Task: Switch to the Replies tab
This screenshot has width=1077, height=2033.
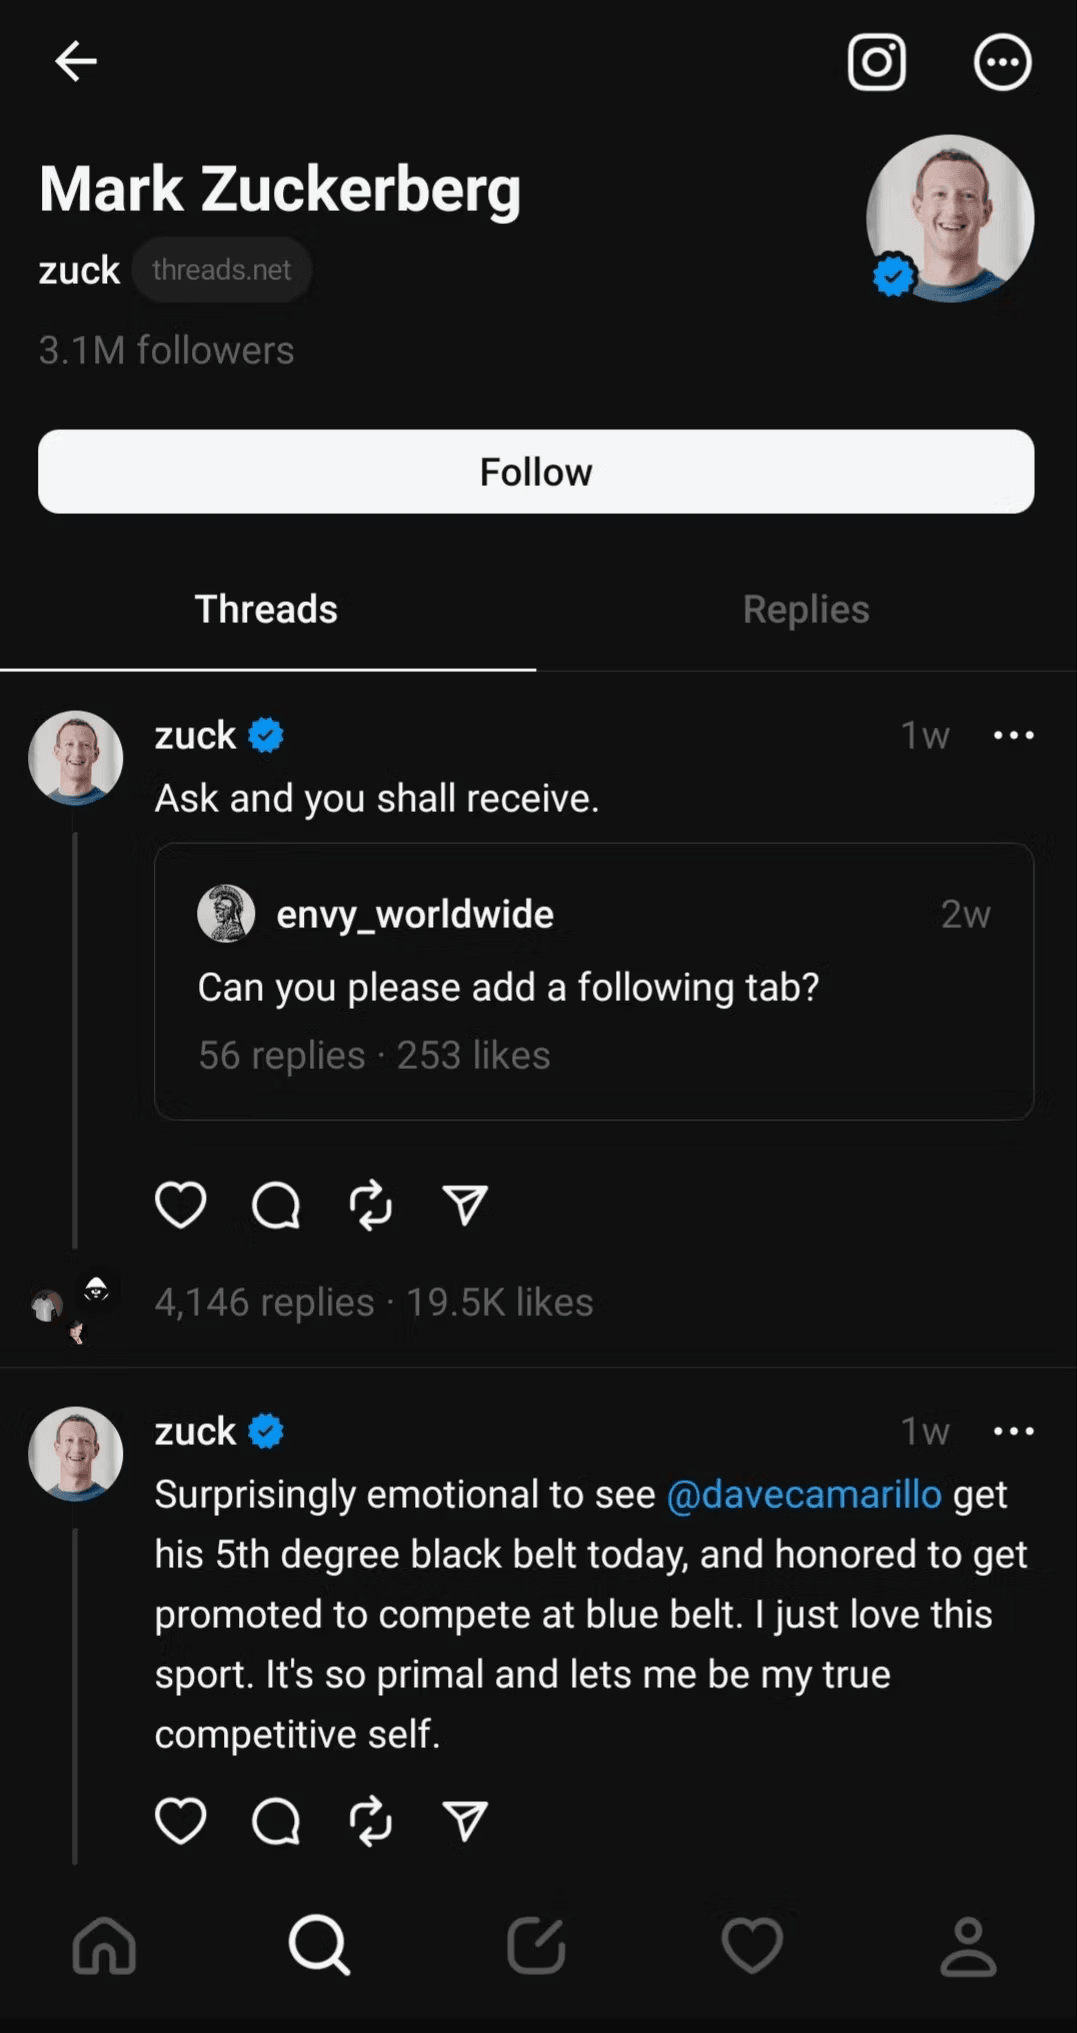Action: [806, 609]
